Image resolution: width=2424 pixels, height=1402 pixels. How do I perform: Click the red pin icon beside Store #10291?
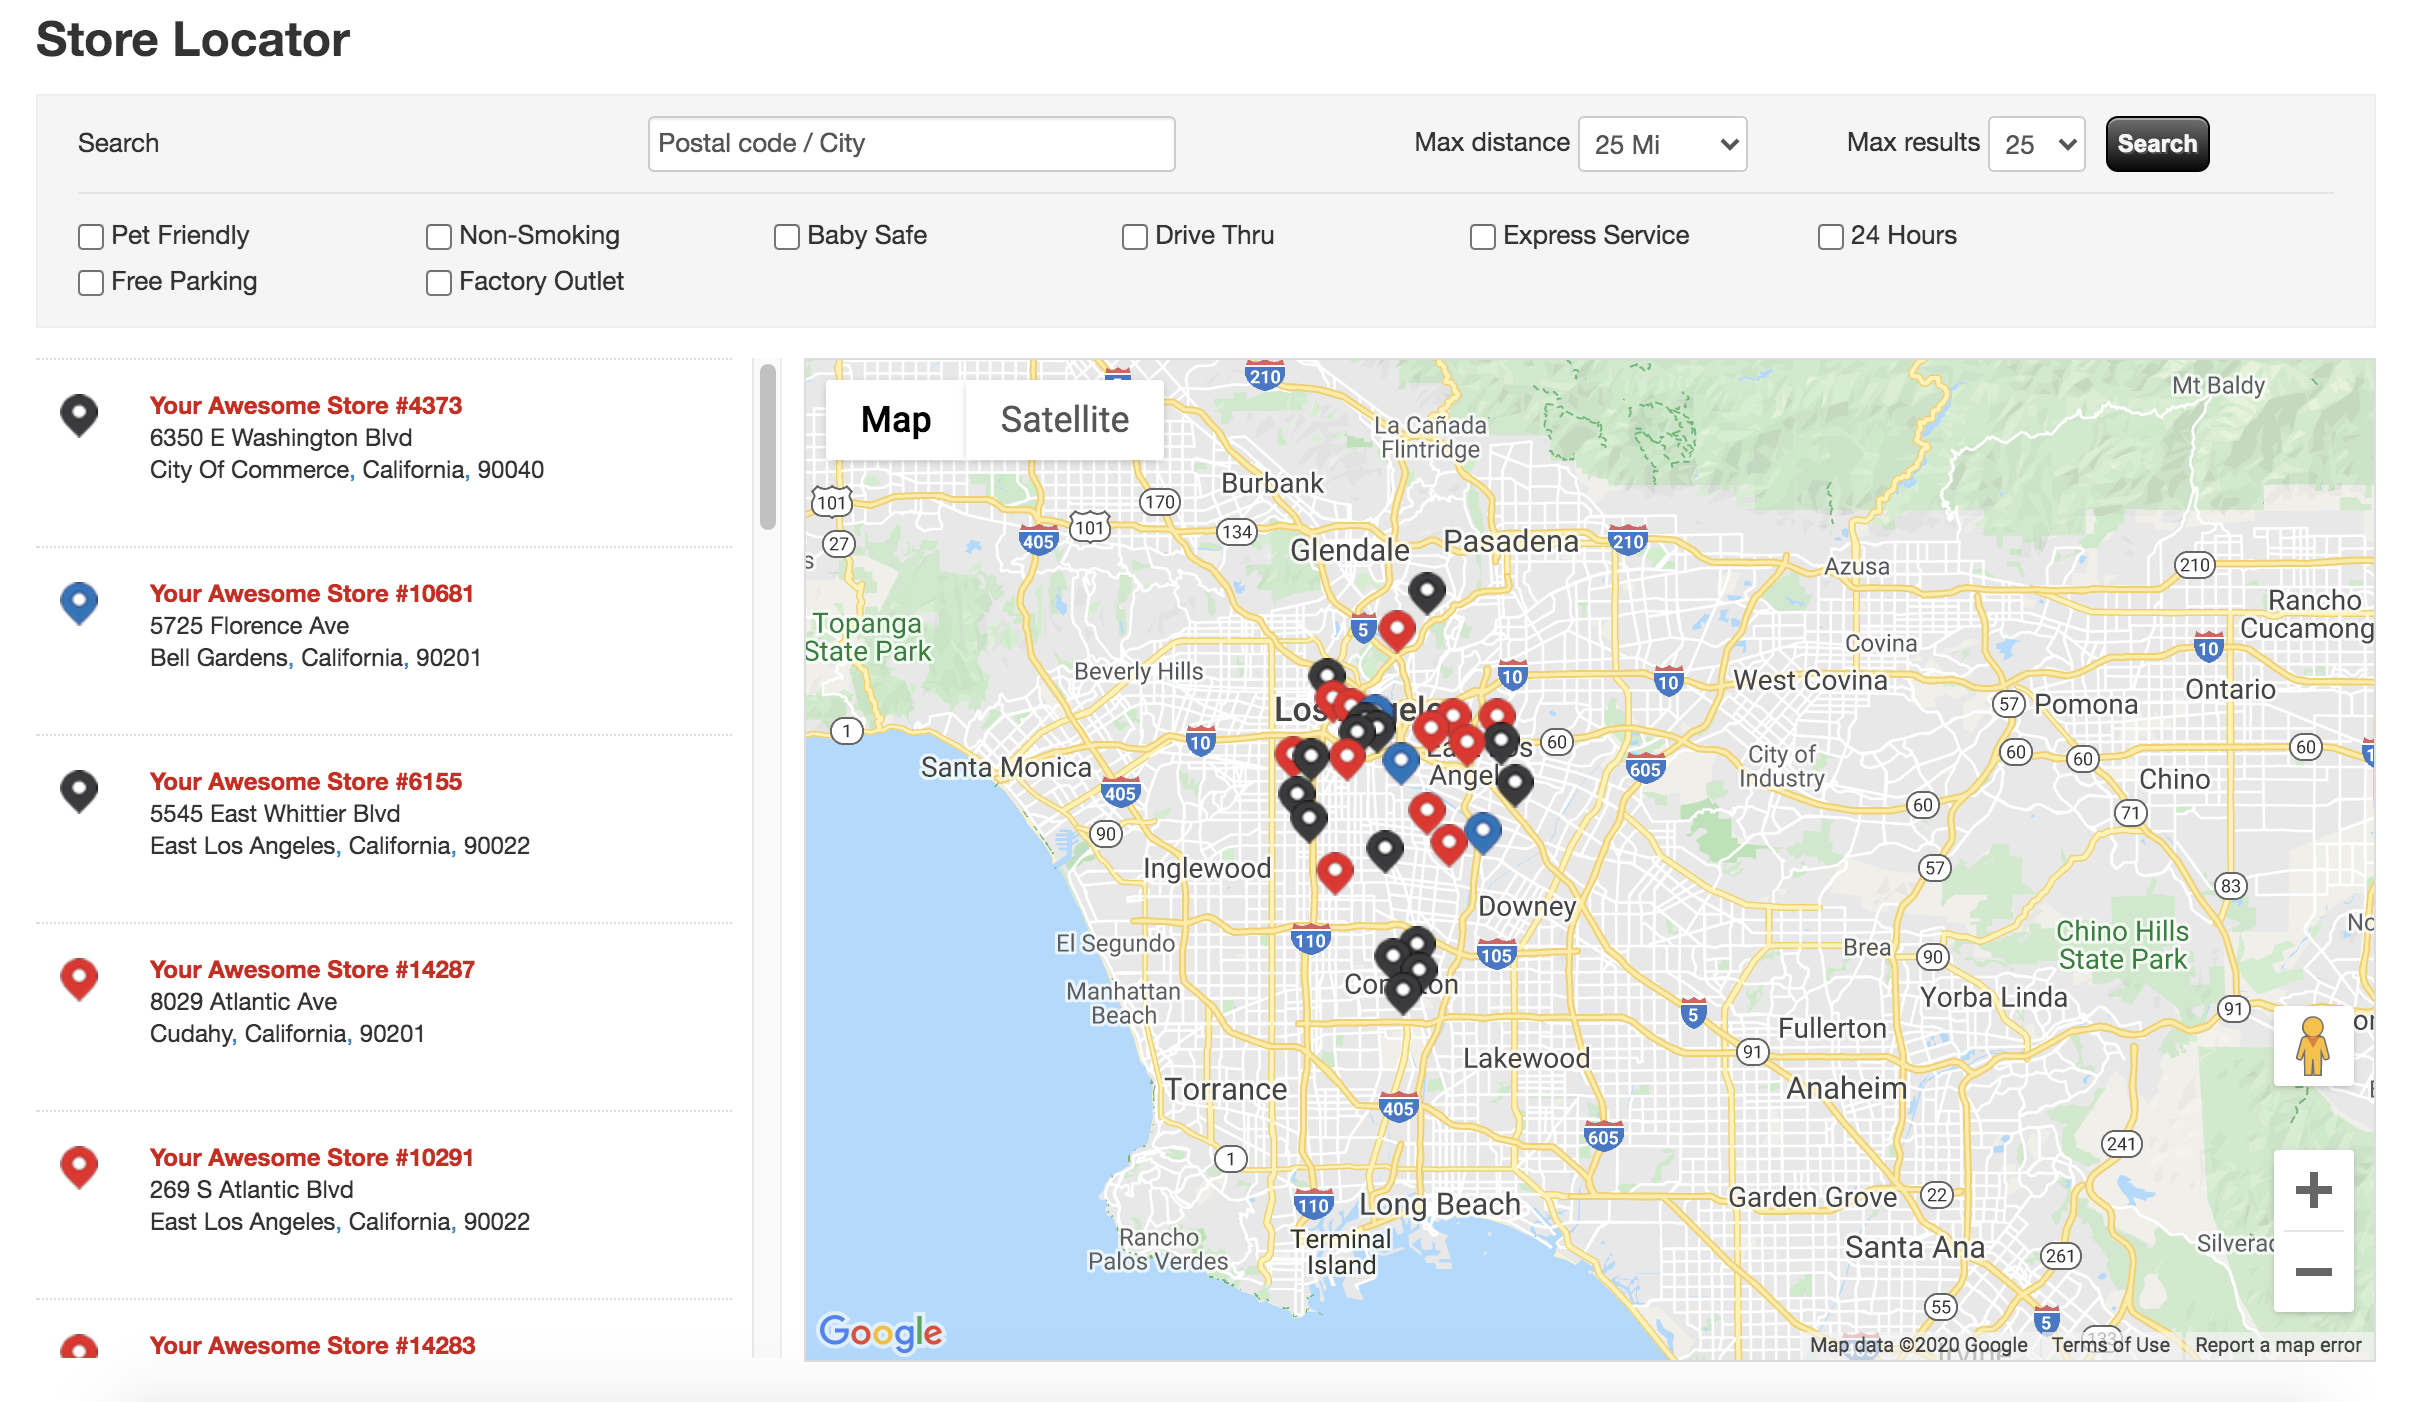(79, 1166)
